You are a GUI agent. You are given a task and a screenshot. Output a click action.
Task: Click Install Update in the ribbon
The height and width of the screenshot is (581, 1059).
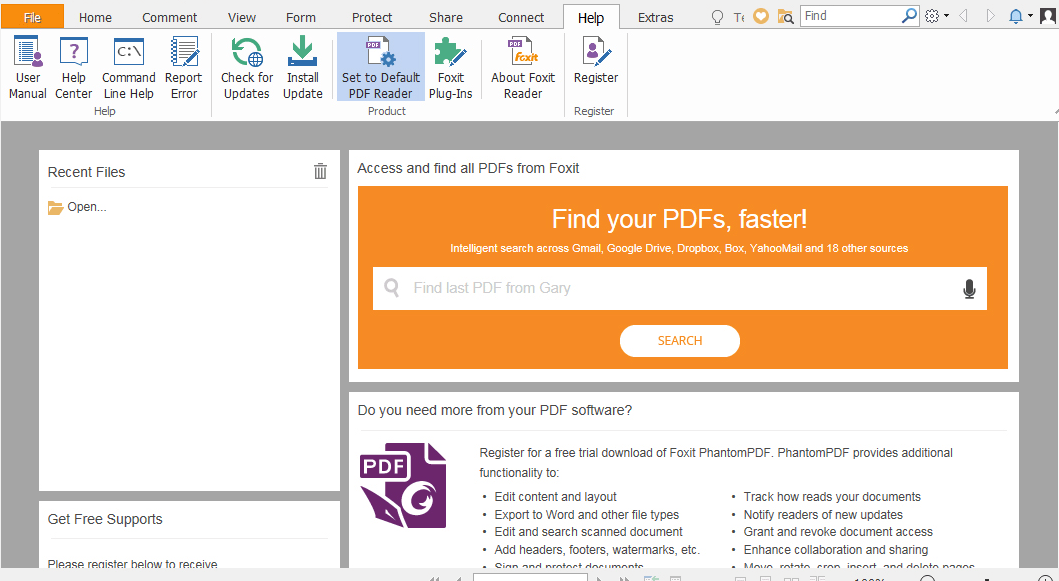pos(302,67)
